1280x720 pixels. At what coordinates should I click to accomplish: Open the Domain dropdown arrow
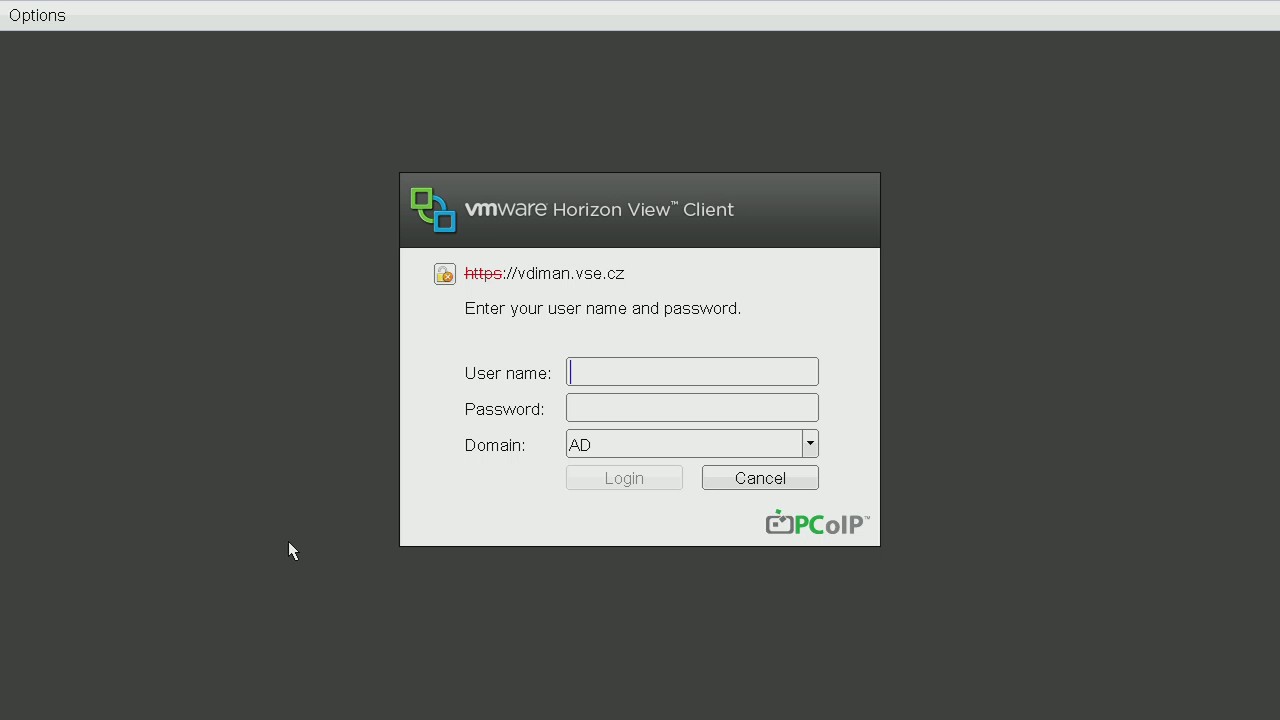tap(810, 444)
